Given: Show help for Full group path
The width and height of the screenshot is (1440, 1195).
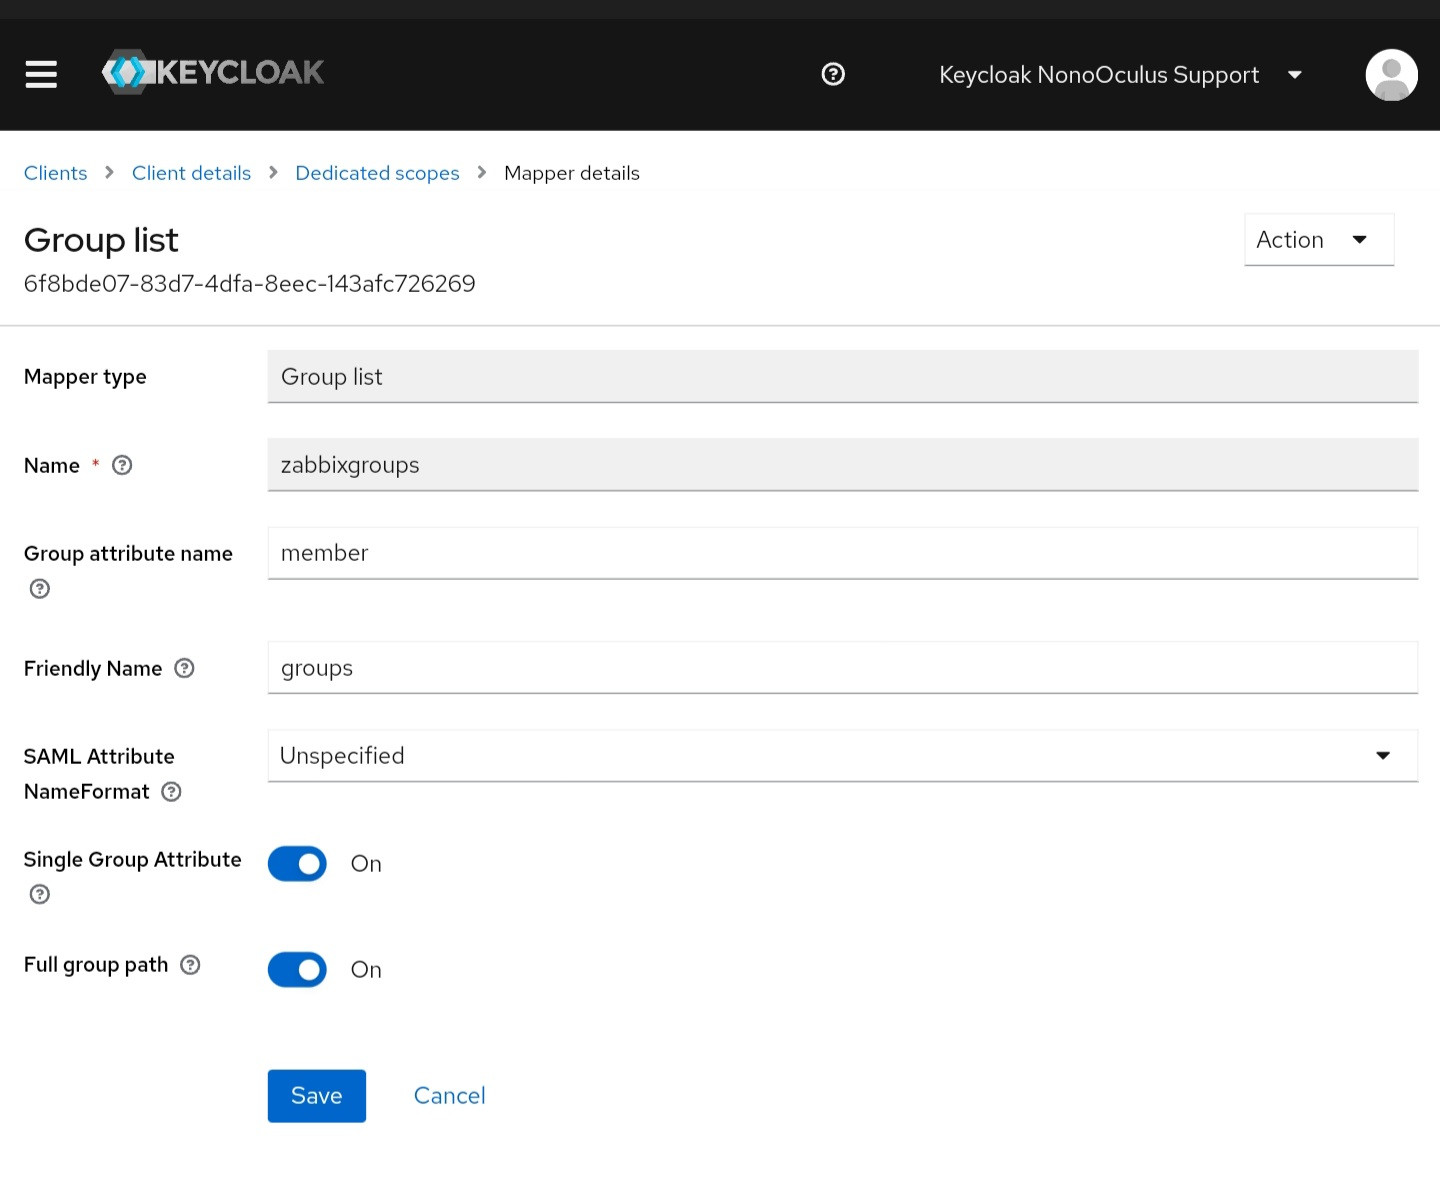Looking at the screenshot, I should pos(190,965).
